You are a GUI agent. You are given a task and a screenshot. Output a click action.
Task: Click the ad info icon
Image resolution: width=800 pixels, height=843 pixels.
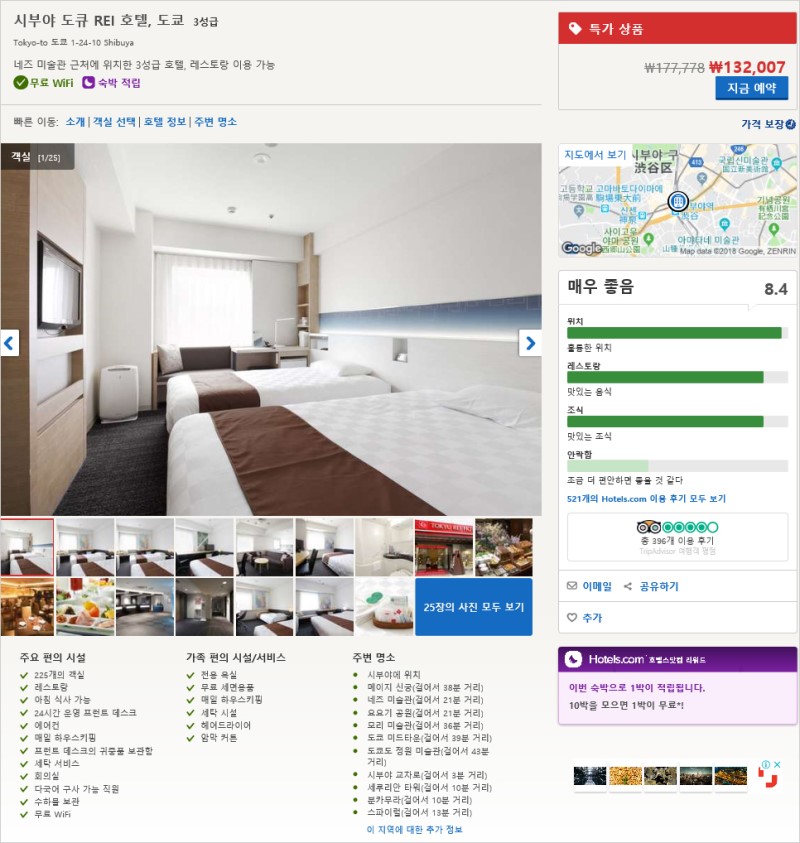click(x=766, y=764)
